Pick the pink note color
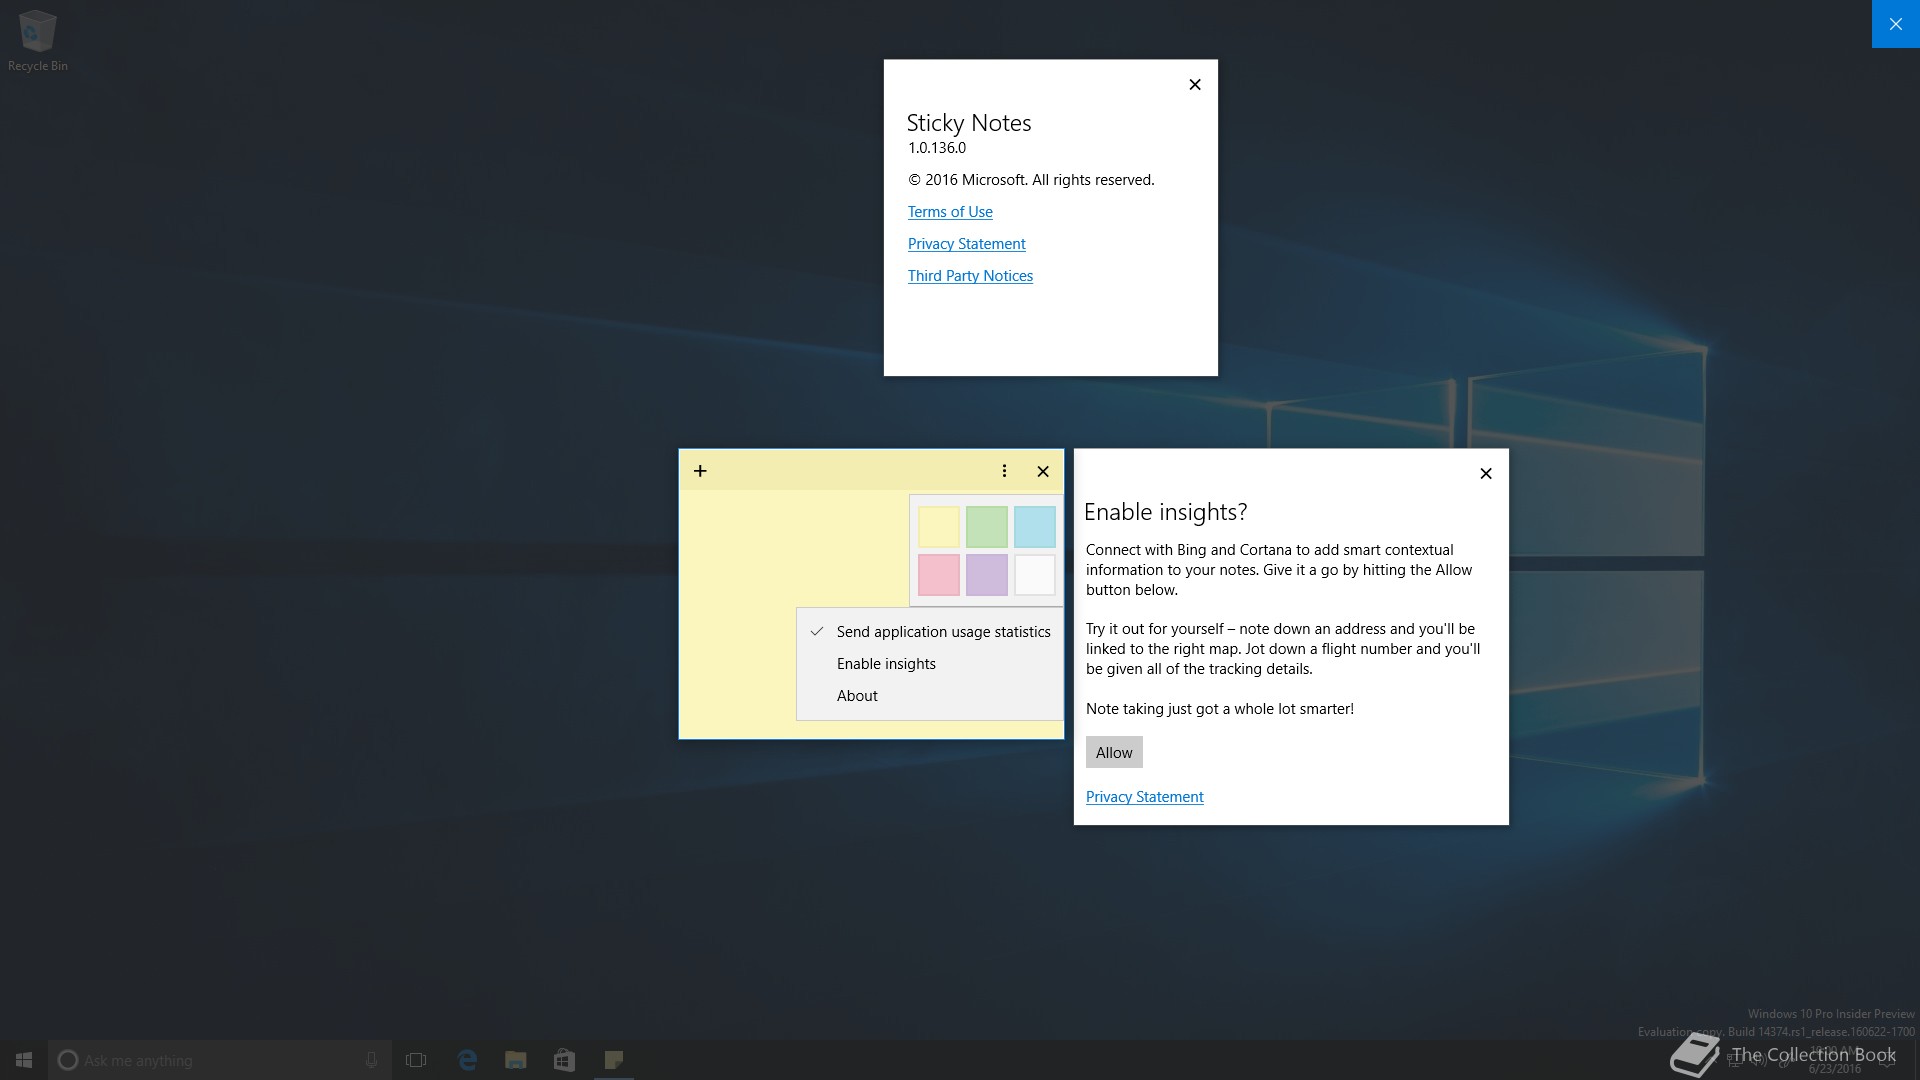This screenshot has width=1920, height=1080. tap(939, 575)
